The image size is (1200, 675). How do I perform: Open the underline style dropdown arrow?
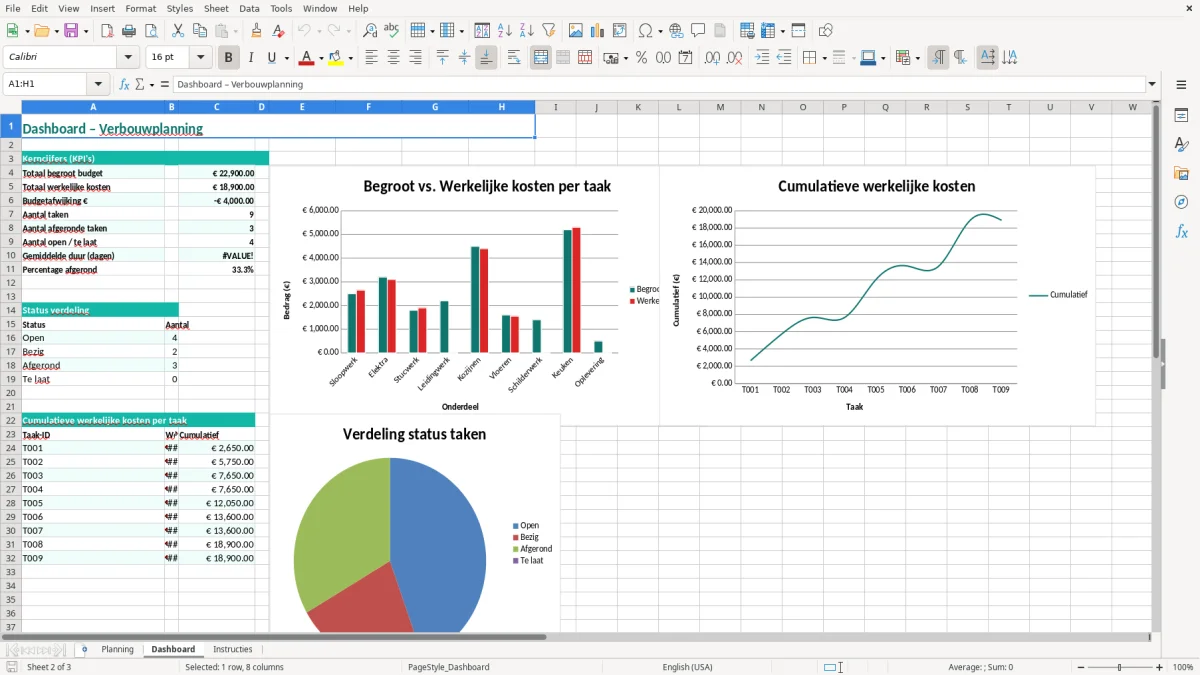tap(286, 58)
